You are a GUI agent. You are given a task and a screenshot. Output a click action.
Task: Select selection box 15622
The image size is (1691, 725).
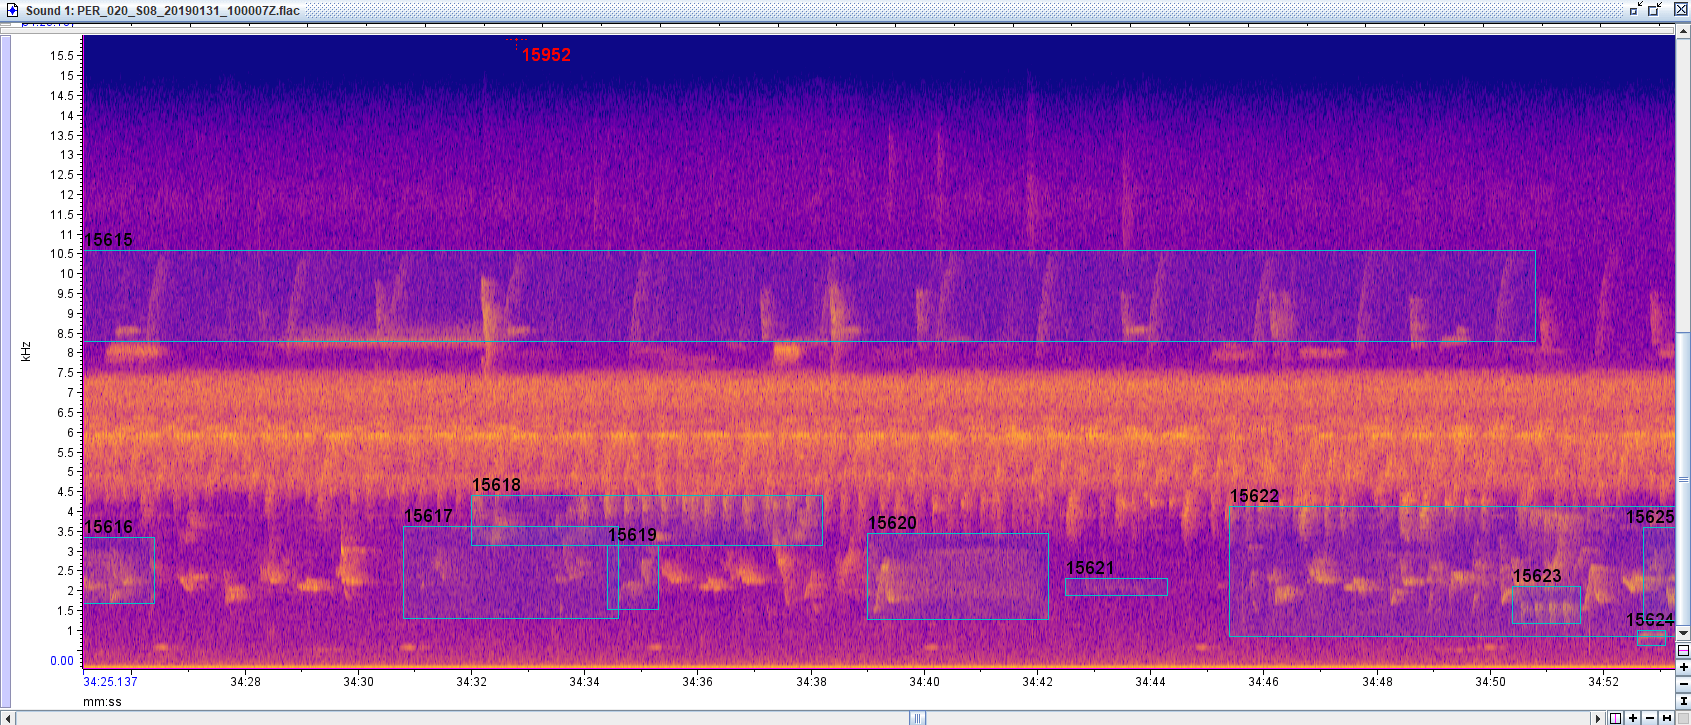[x=1452, y=571]
